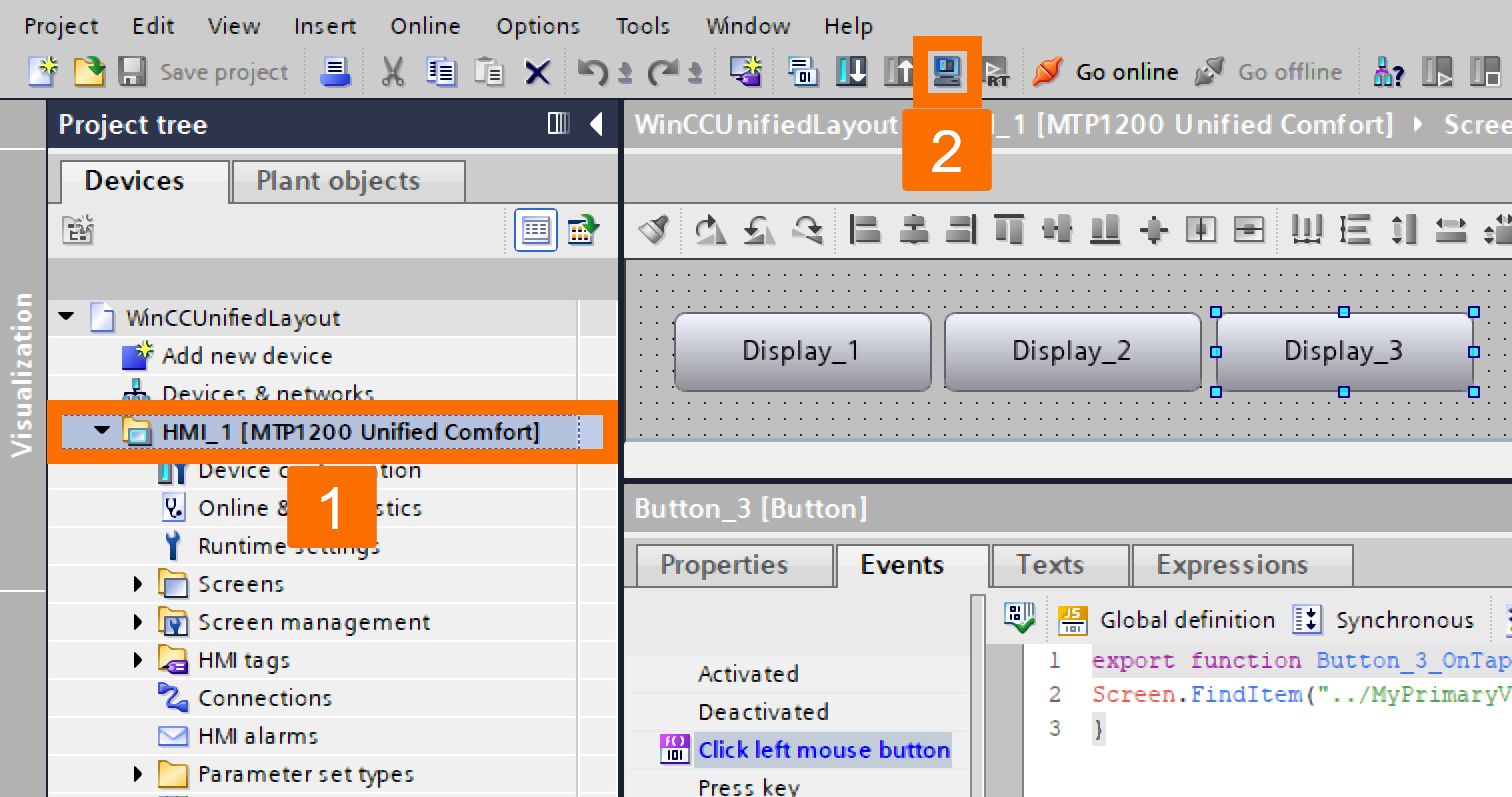Select Add new device in tree
The height and width of the screenshot is (797, 1512).
click(x=247, y=356)
